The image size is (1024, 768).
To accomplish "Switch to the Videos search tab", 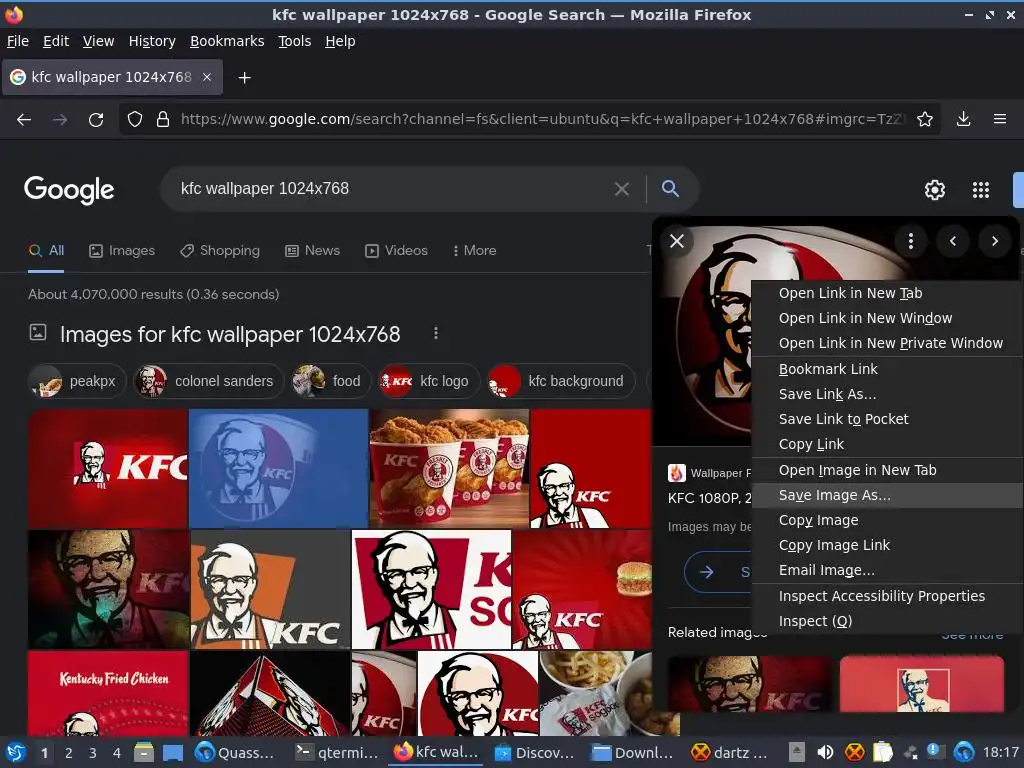I will click(396, 251).
